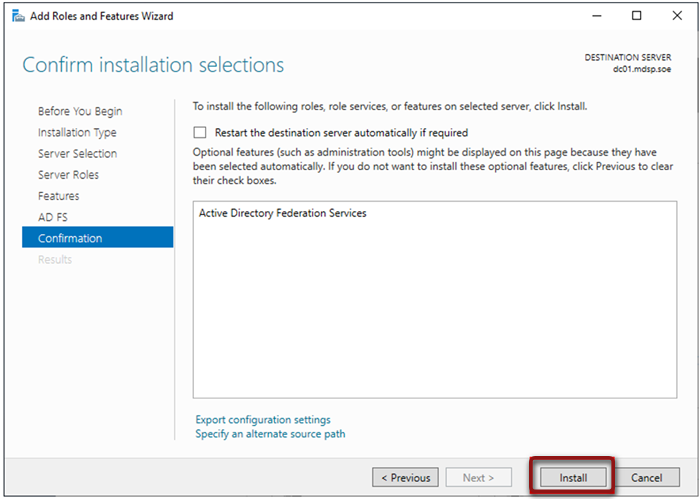The image size is (700, 499).
Task: Open Server Selection step
Action: (x=78, y=154)
